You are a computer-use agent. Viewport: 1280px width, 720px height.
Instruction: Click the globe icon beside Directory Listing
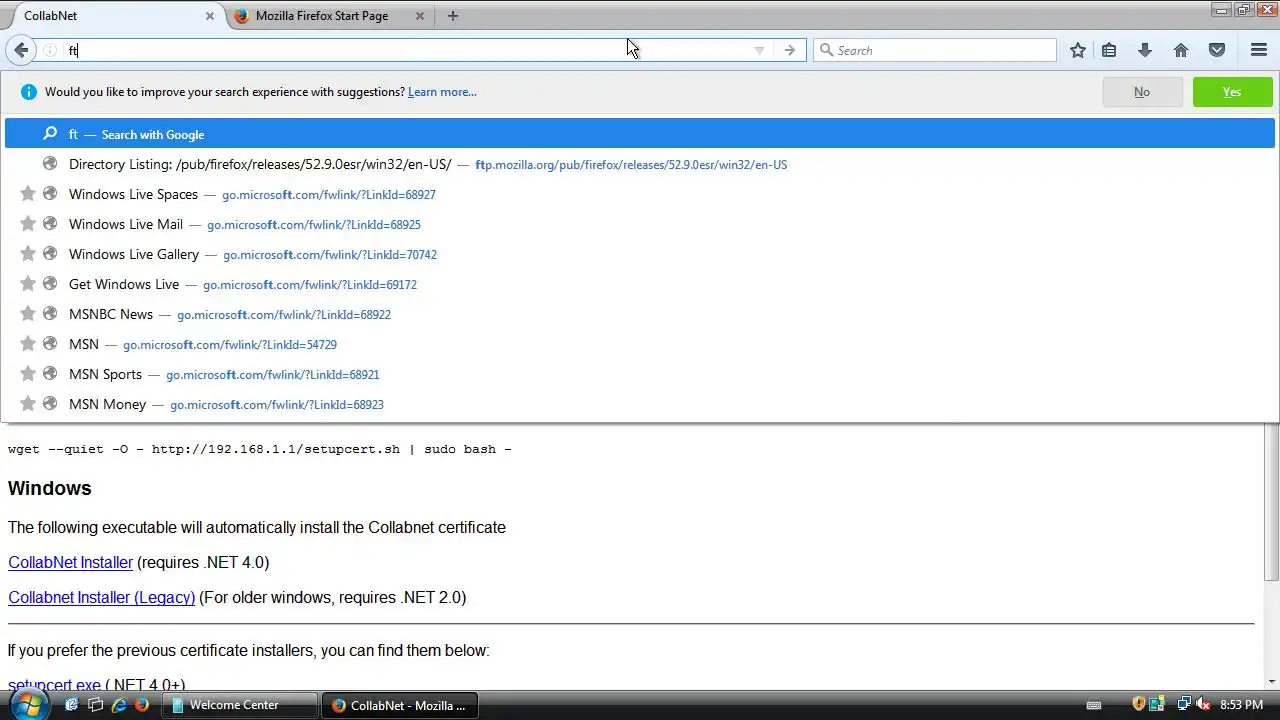tap(50, 164)
